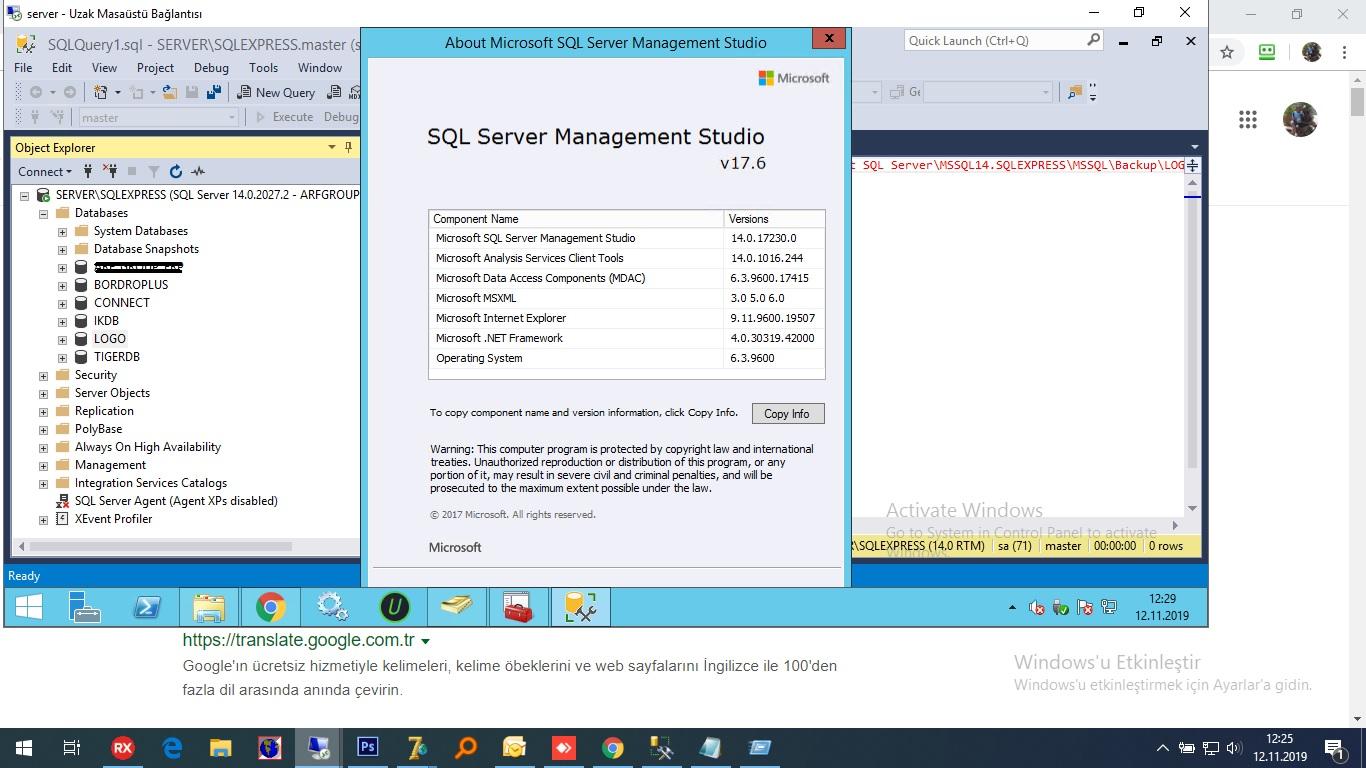
Task: Open Activity Monitor from Object Explorer toolbar
Action: (198, 171)
